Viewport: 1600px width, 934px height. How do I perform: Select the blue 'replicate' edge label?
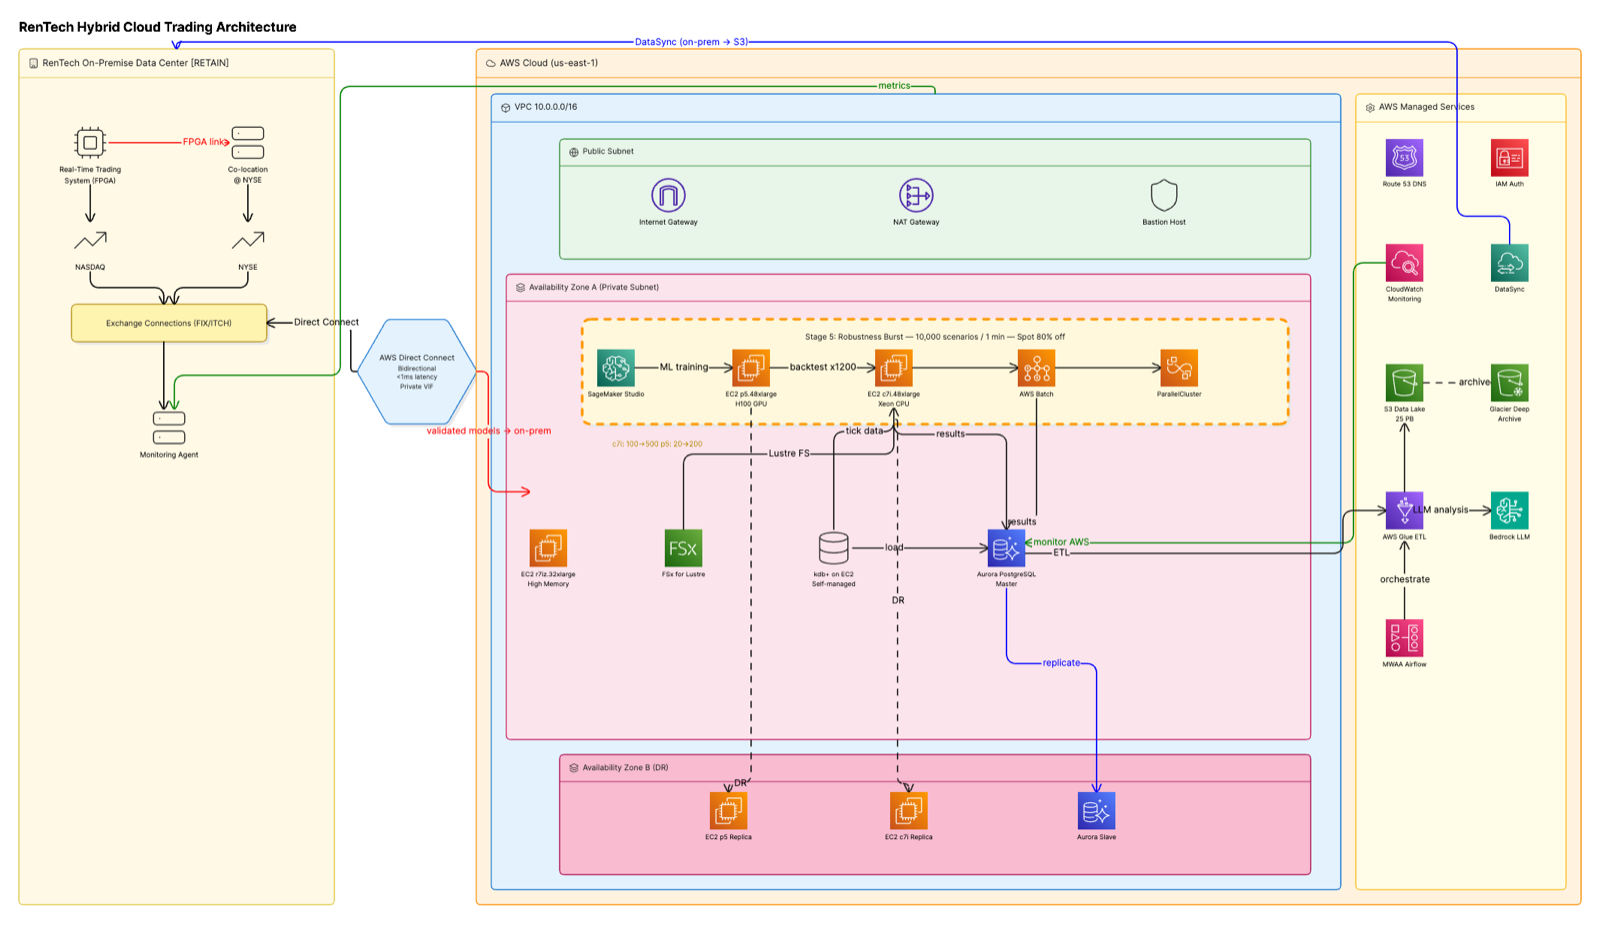pyautogui.click(x=1061, y=663)
